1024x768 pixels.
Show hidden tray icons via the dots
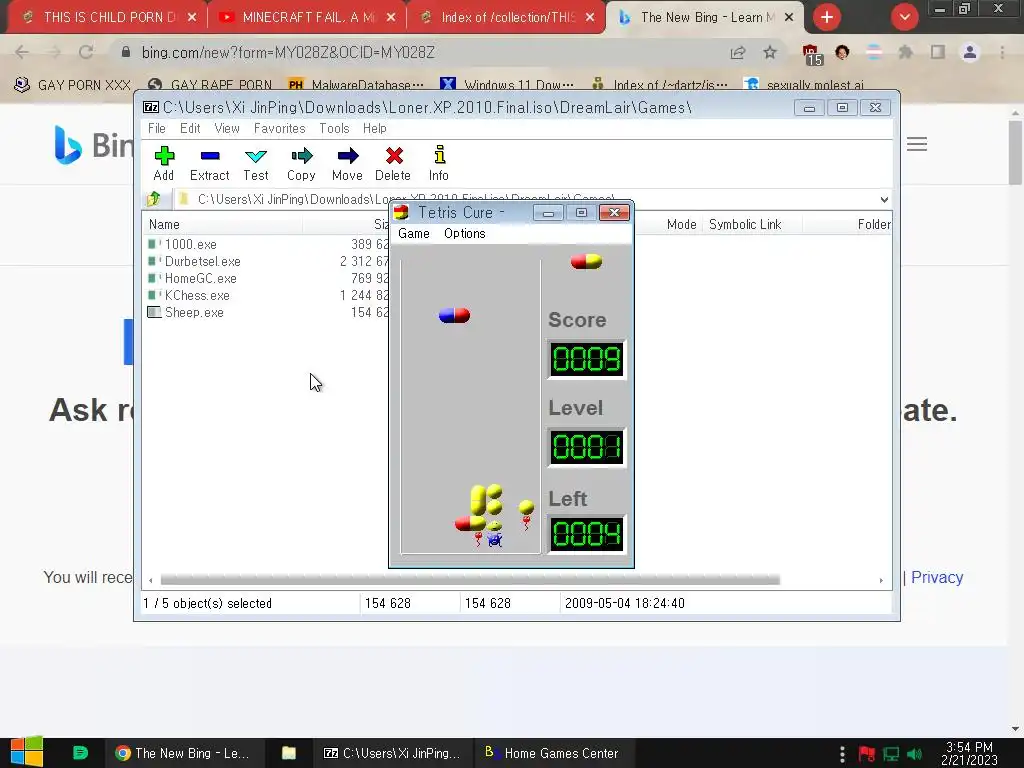coord(842,754)
